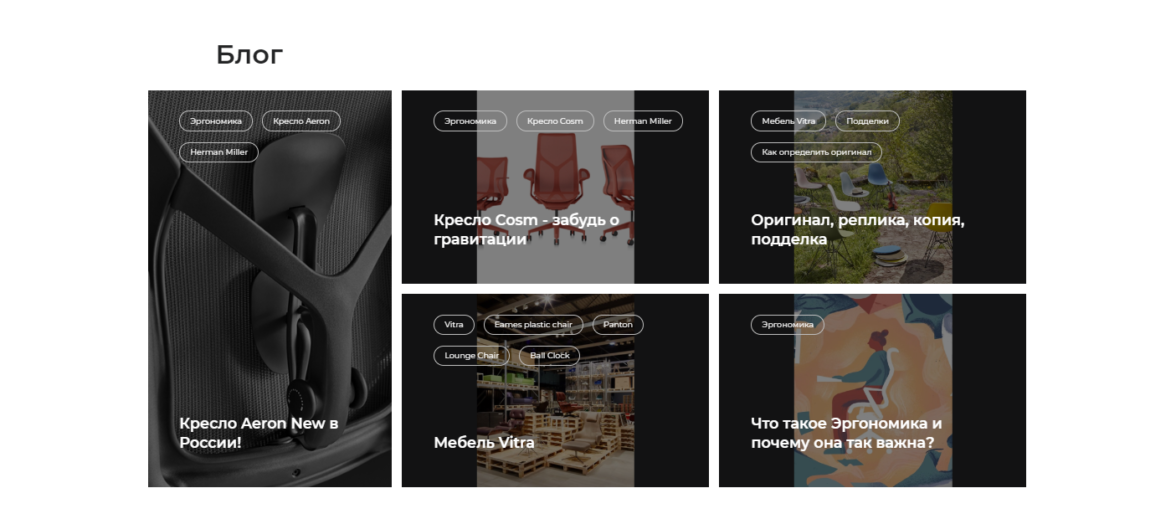The image size is (1176, 519).
Task: Open the "Кресло Aeron New в России!" article
Action: pos(258,433)
